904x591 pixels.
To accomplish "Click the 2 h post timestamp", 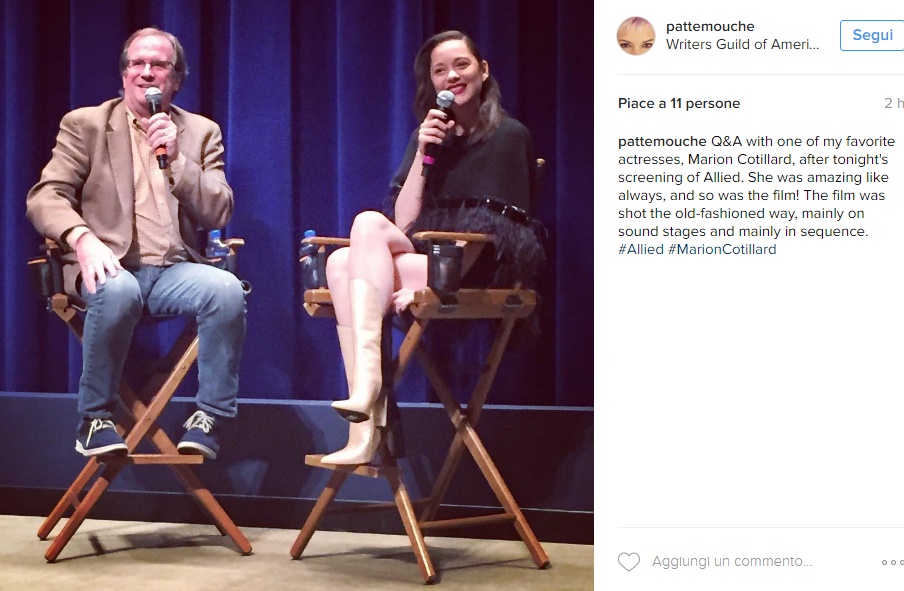I will click(x=894, y=103).
